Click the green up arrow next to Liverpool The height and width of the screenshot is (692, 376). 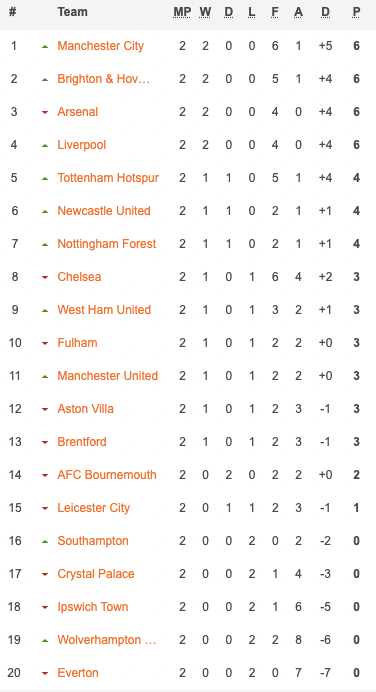click(45, 145)
